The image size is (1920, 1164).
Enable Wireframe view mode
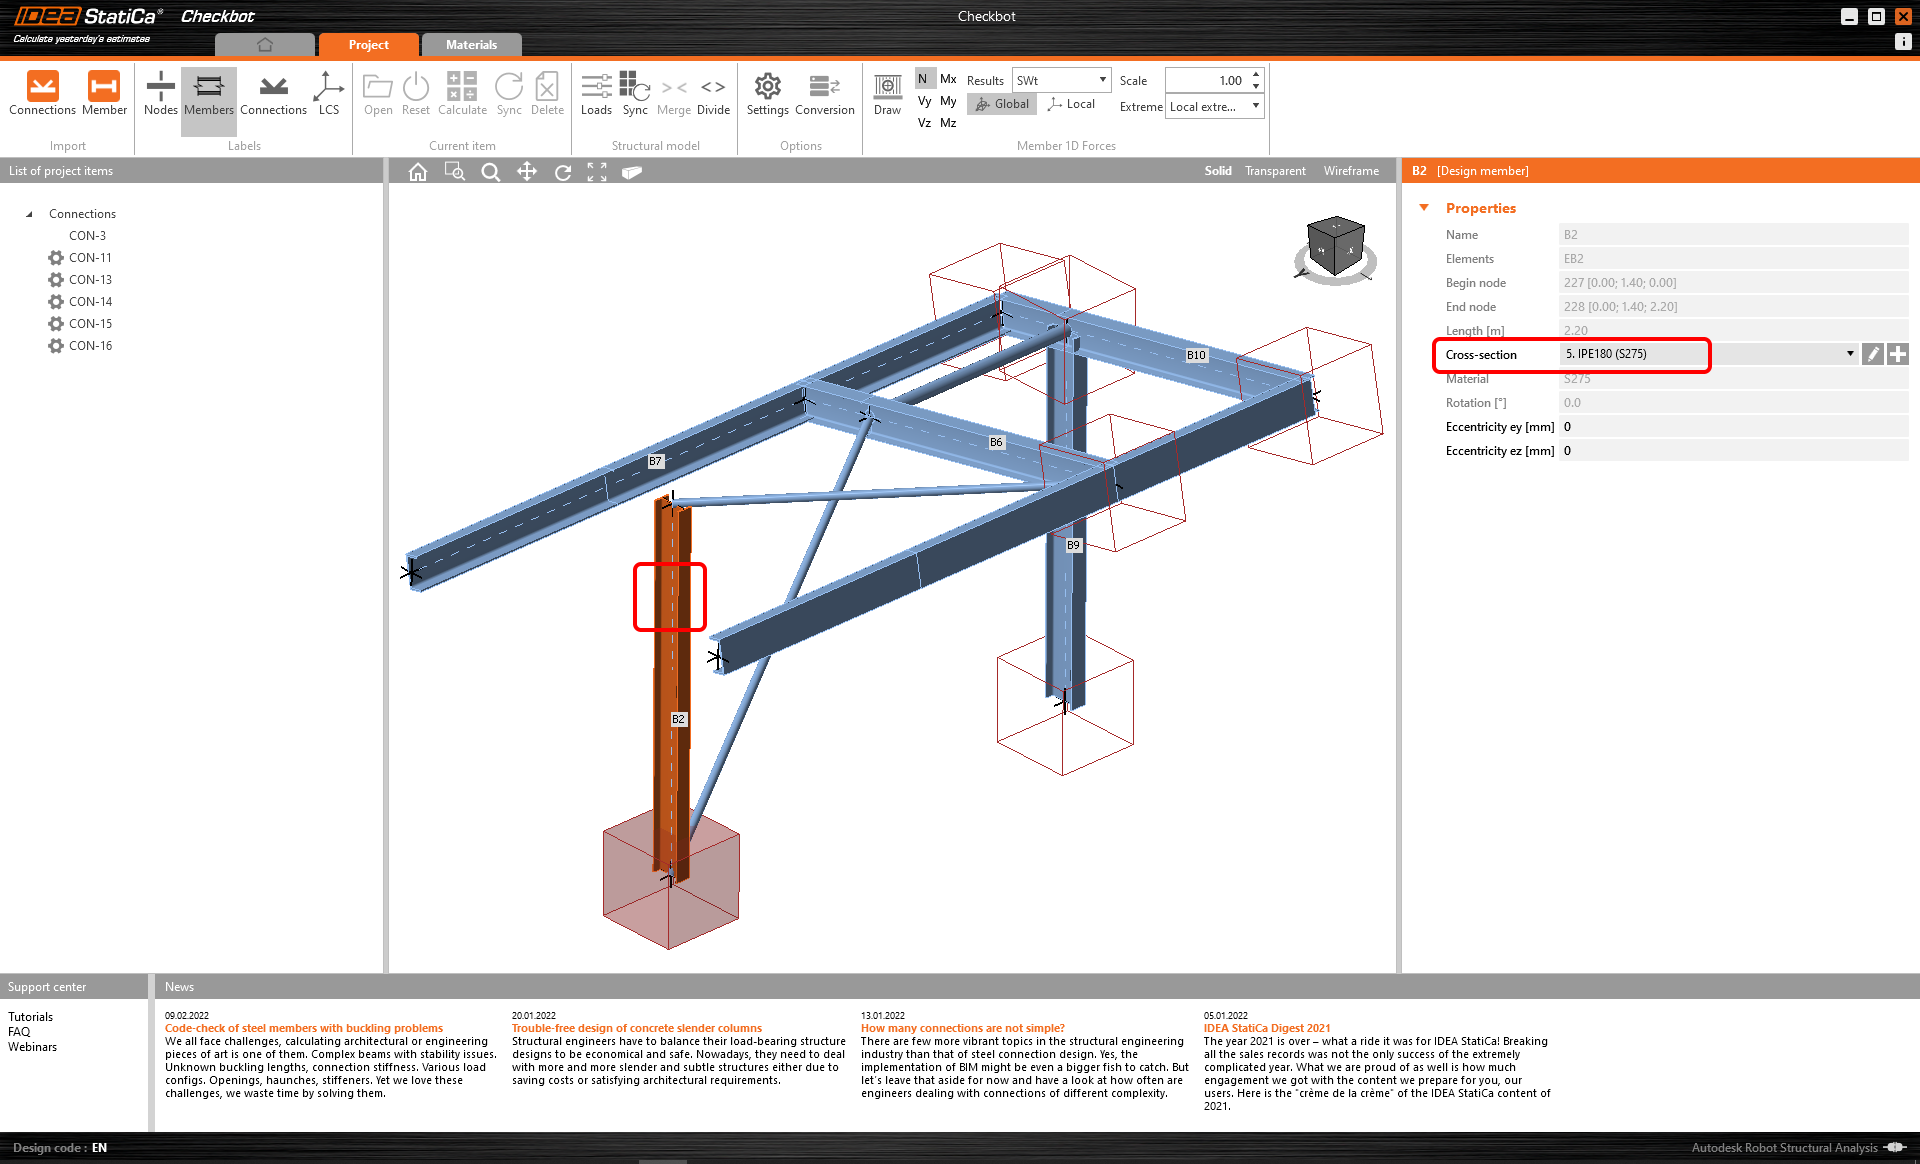[1351, 170]
